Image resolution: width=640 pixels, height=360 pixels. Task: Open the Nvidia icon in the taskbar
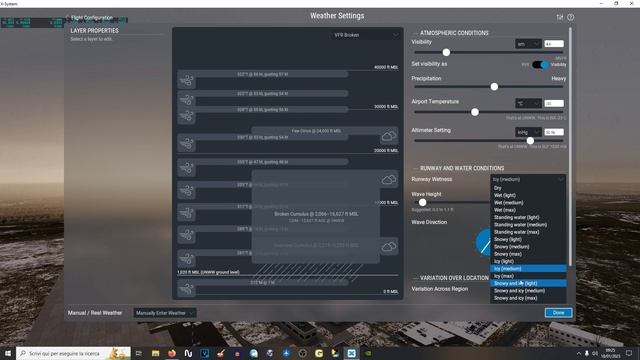click(368, 353)
